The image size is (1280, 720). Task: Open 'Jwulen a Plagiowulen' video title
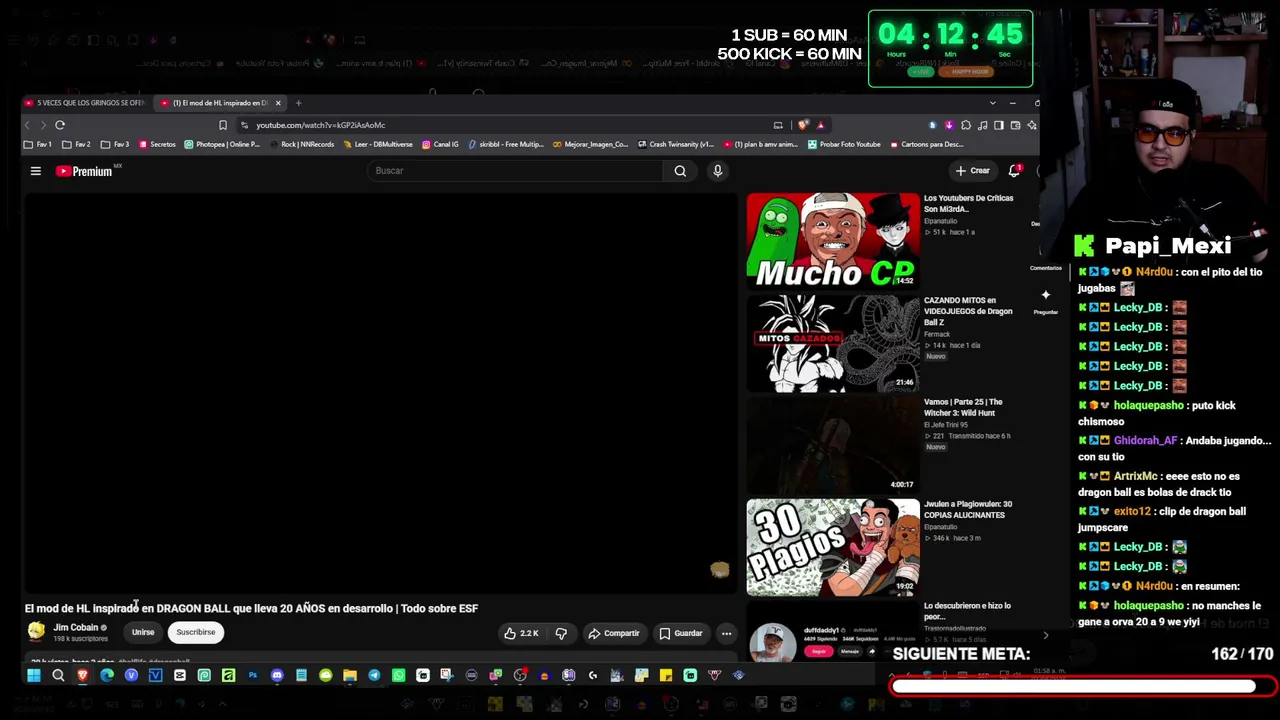tap(968, 510)
